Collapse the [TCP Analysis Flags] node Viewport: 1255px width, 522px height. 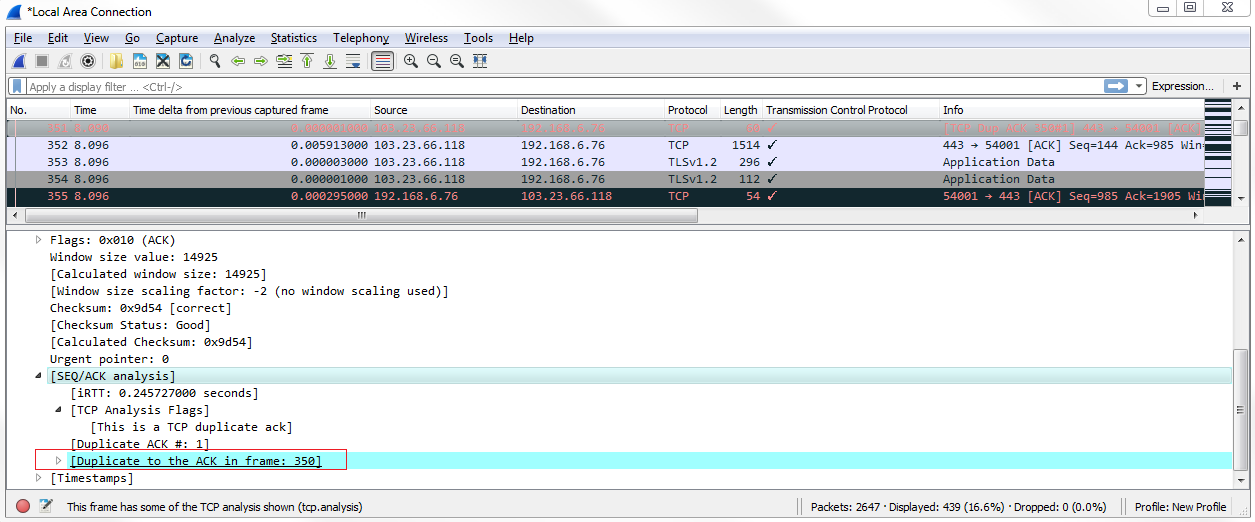59,410
